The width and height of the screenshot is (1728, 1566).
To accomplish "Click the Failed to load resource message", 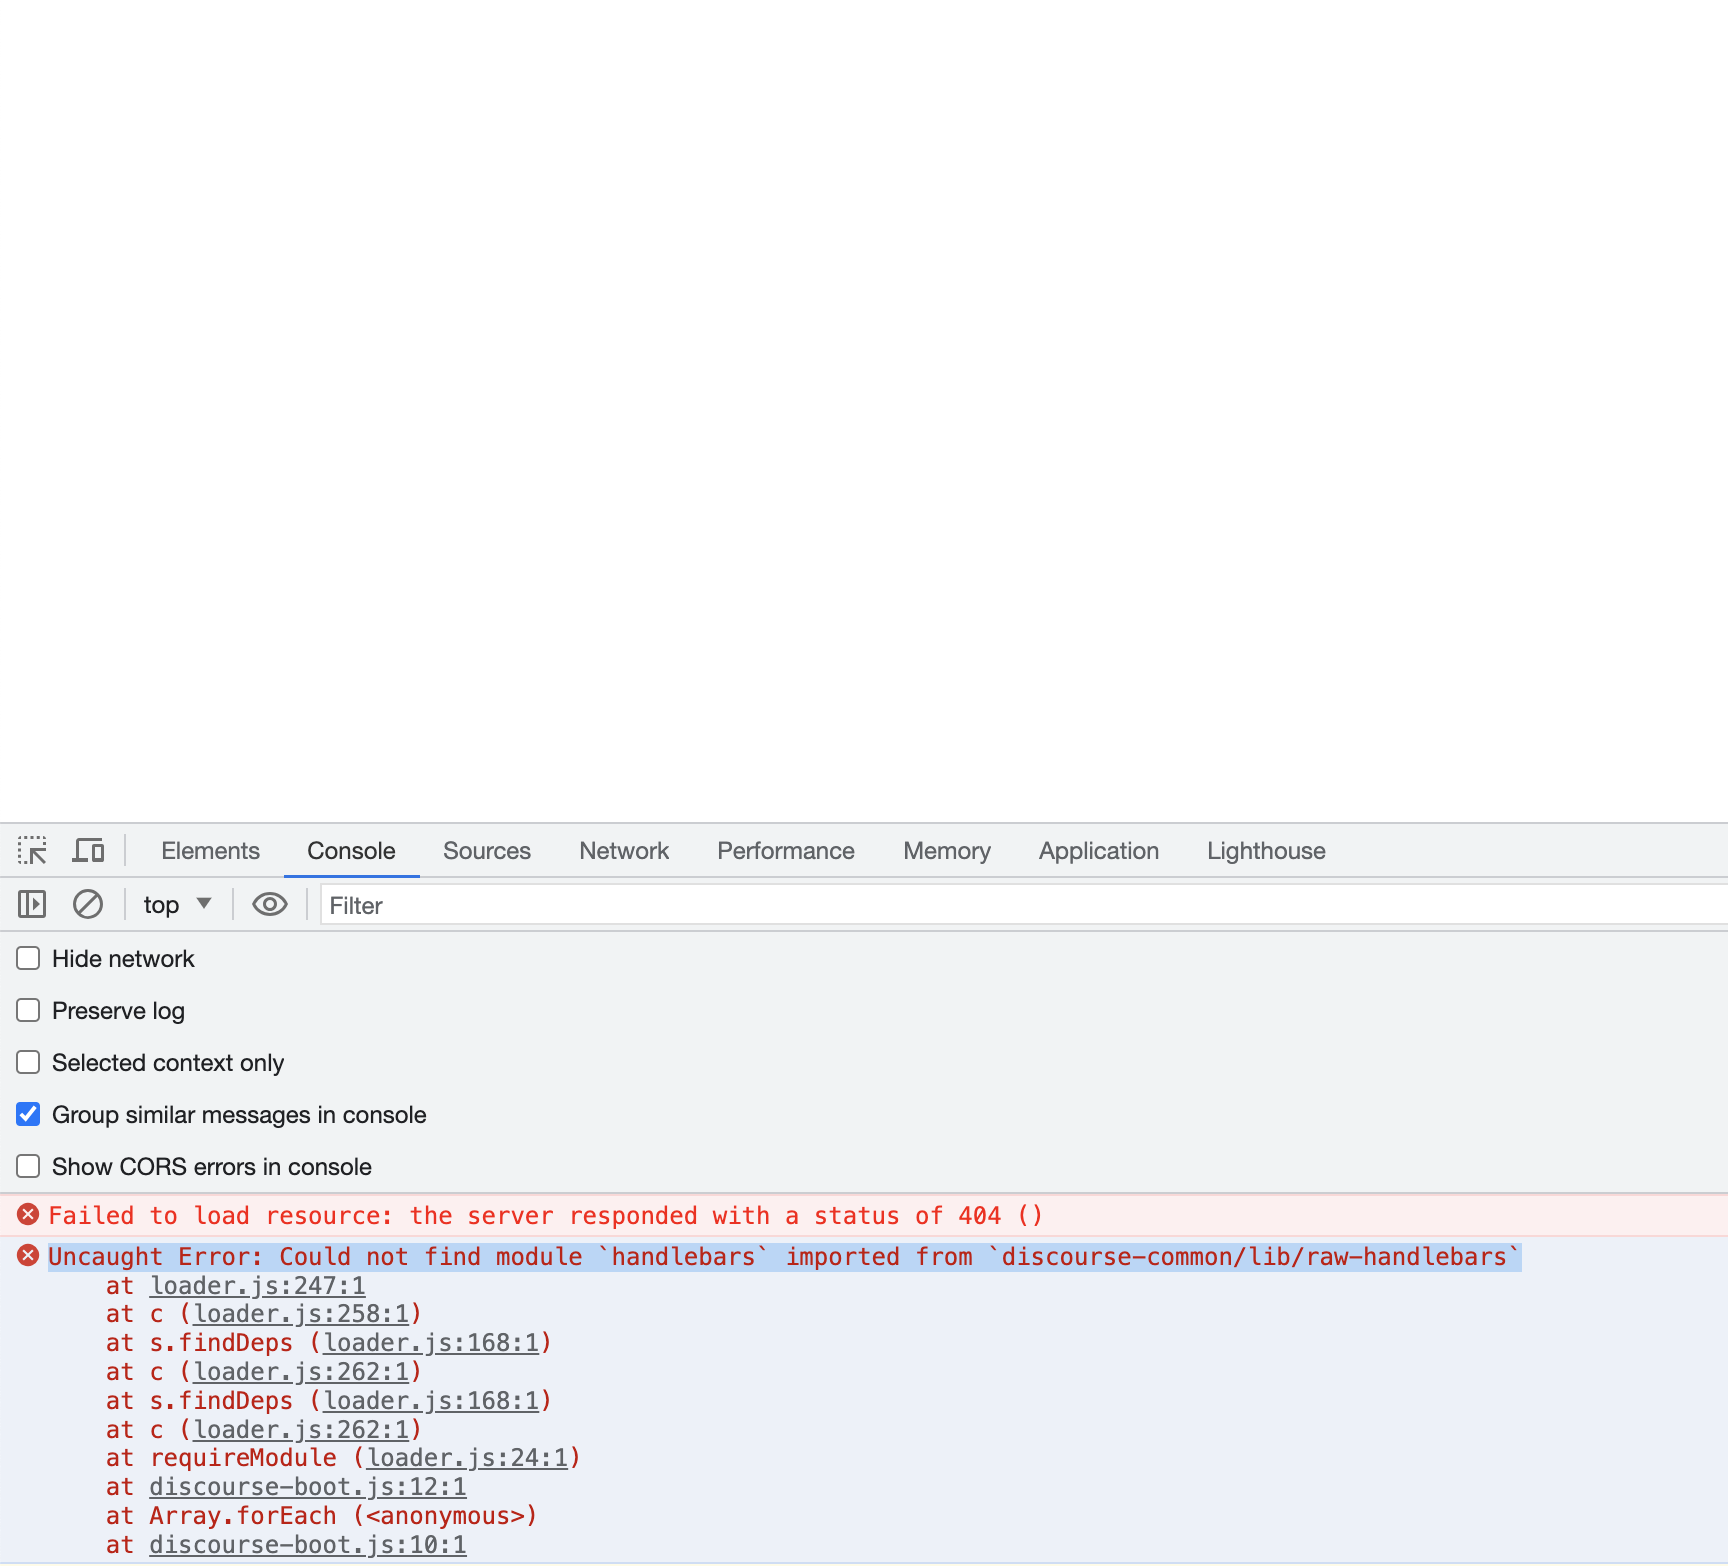I will (546, 1215).
